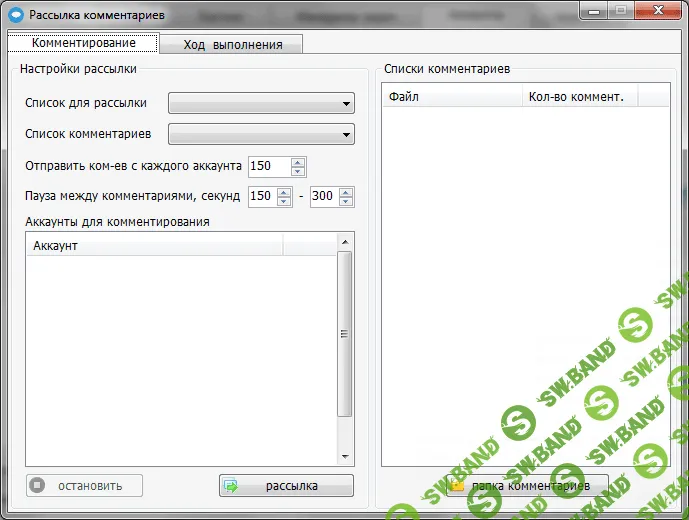This screenshot has width=689, height=520.
Task: Click the accounts list scroll-up arrow
Action: click(345, 242)
